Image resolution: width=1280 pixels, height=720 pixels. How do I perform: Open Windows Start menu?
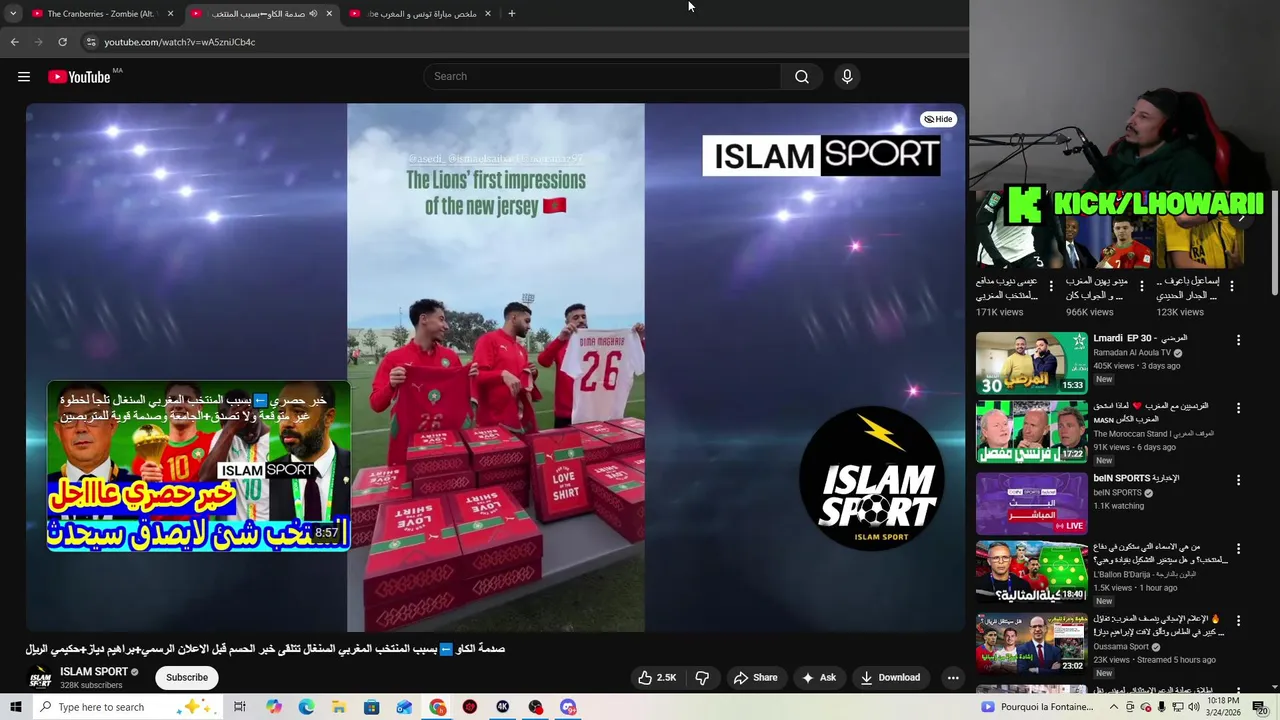(x=15, y=707)
